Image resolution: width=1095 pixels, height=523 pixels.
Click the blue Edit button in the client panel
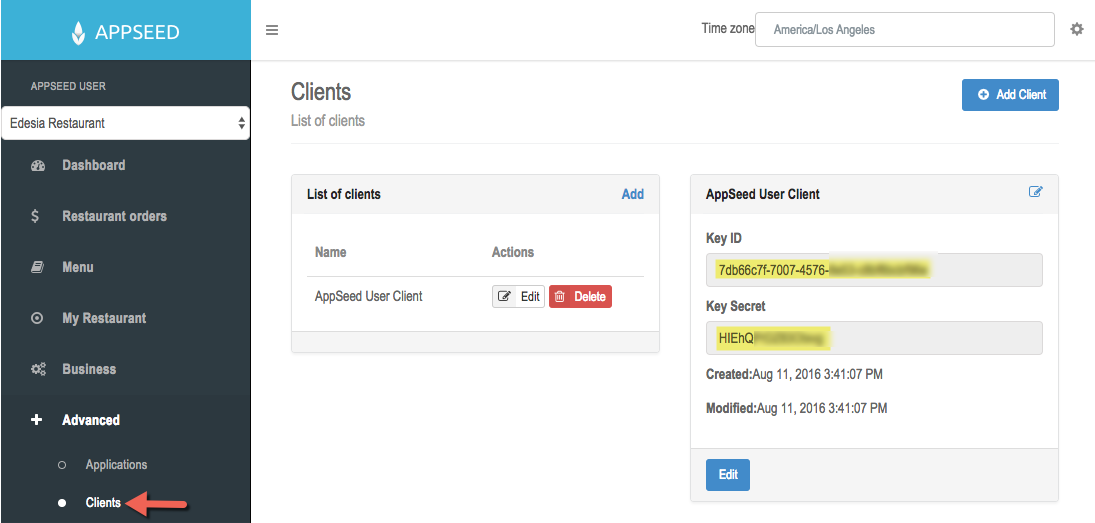[728, 475]
